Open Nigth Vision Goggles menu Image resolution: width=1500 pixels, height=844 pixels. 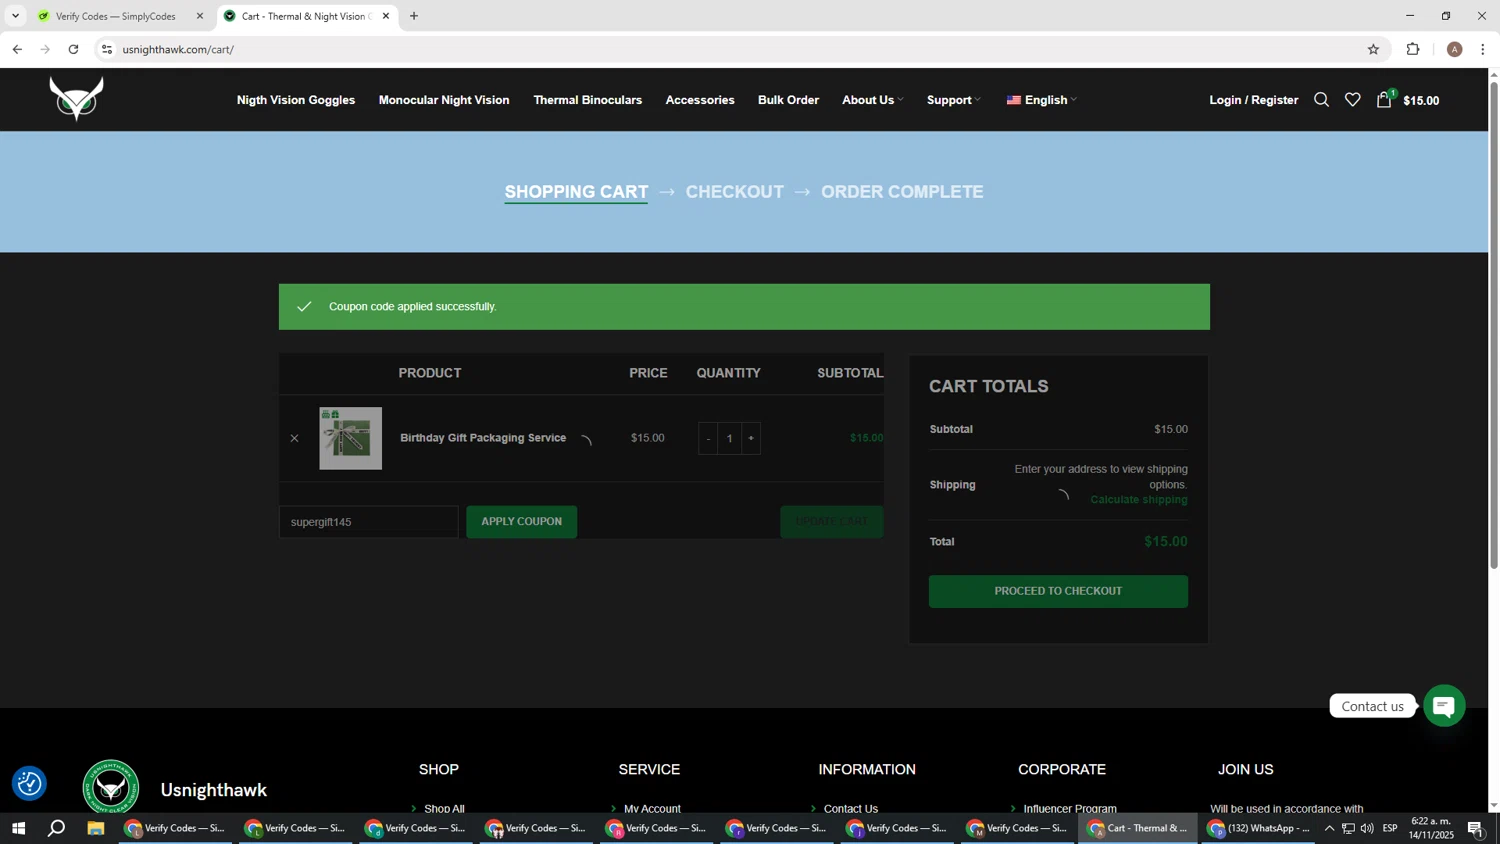pos(295,100)
